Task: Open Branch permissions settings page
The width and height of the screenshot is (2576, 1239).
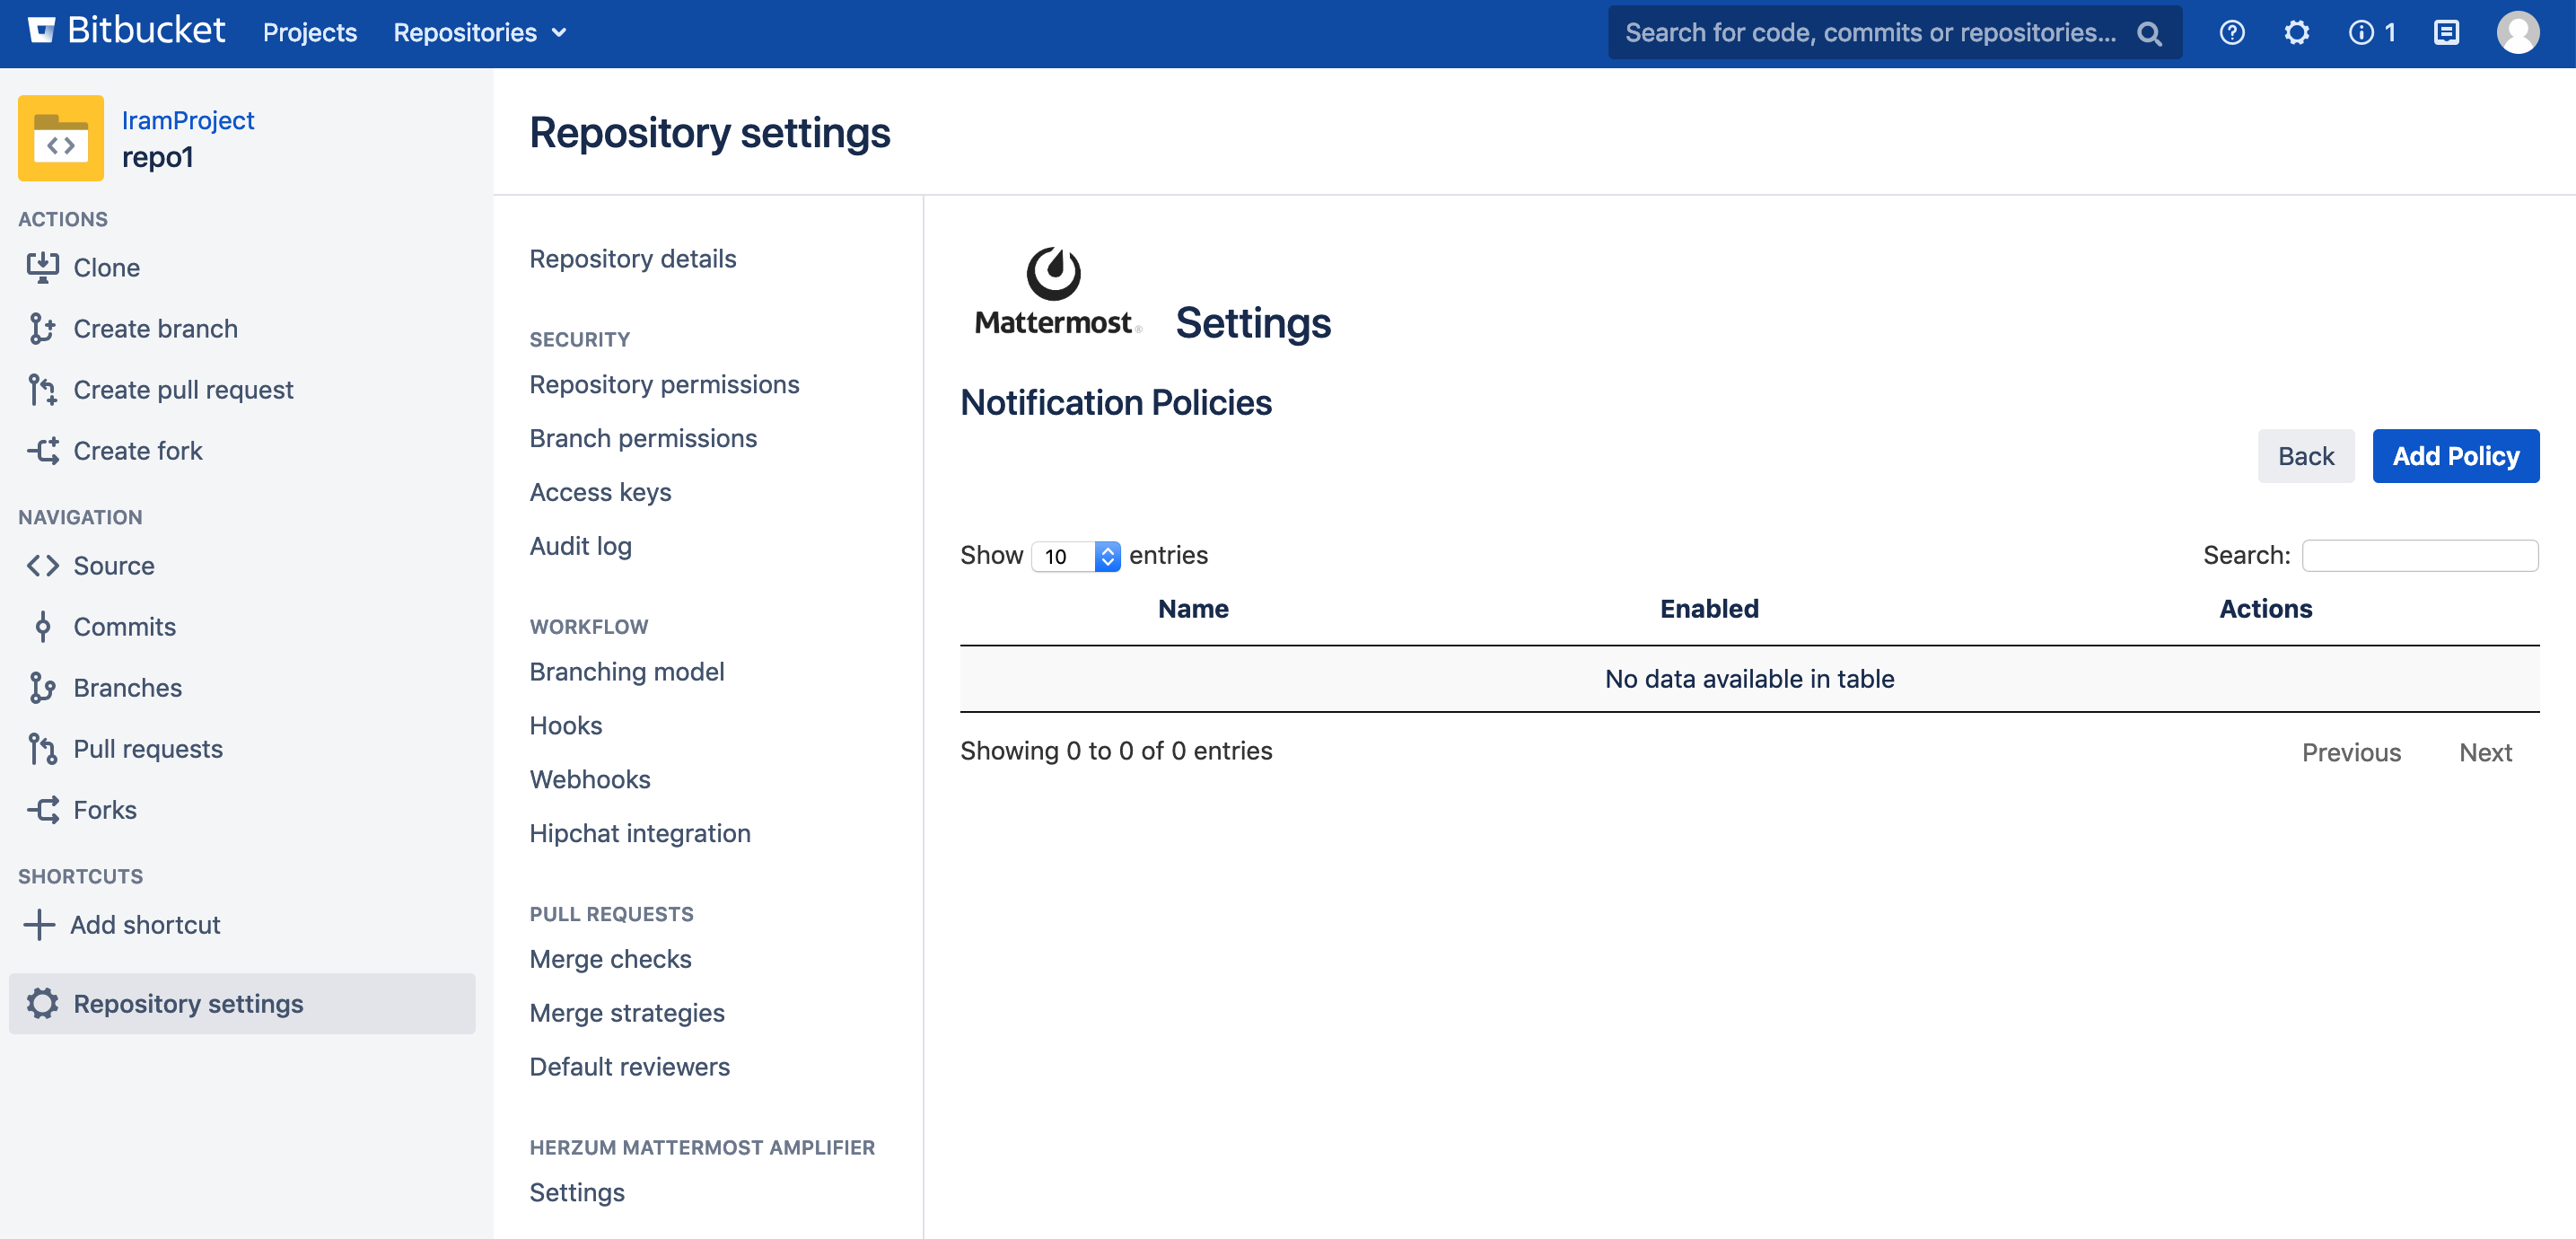Action: [642, 438]
